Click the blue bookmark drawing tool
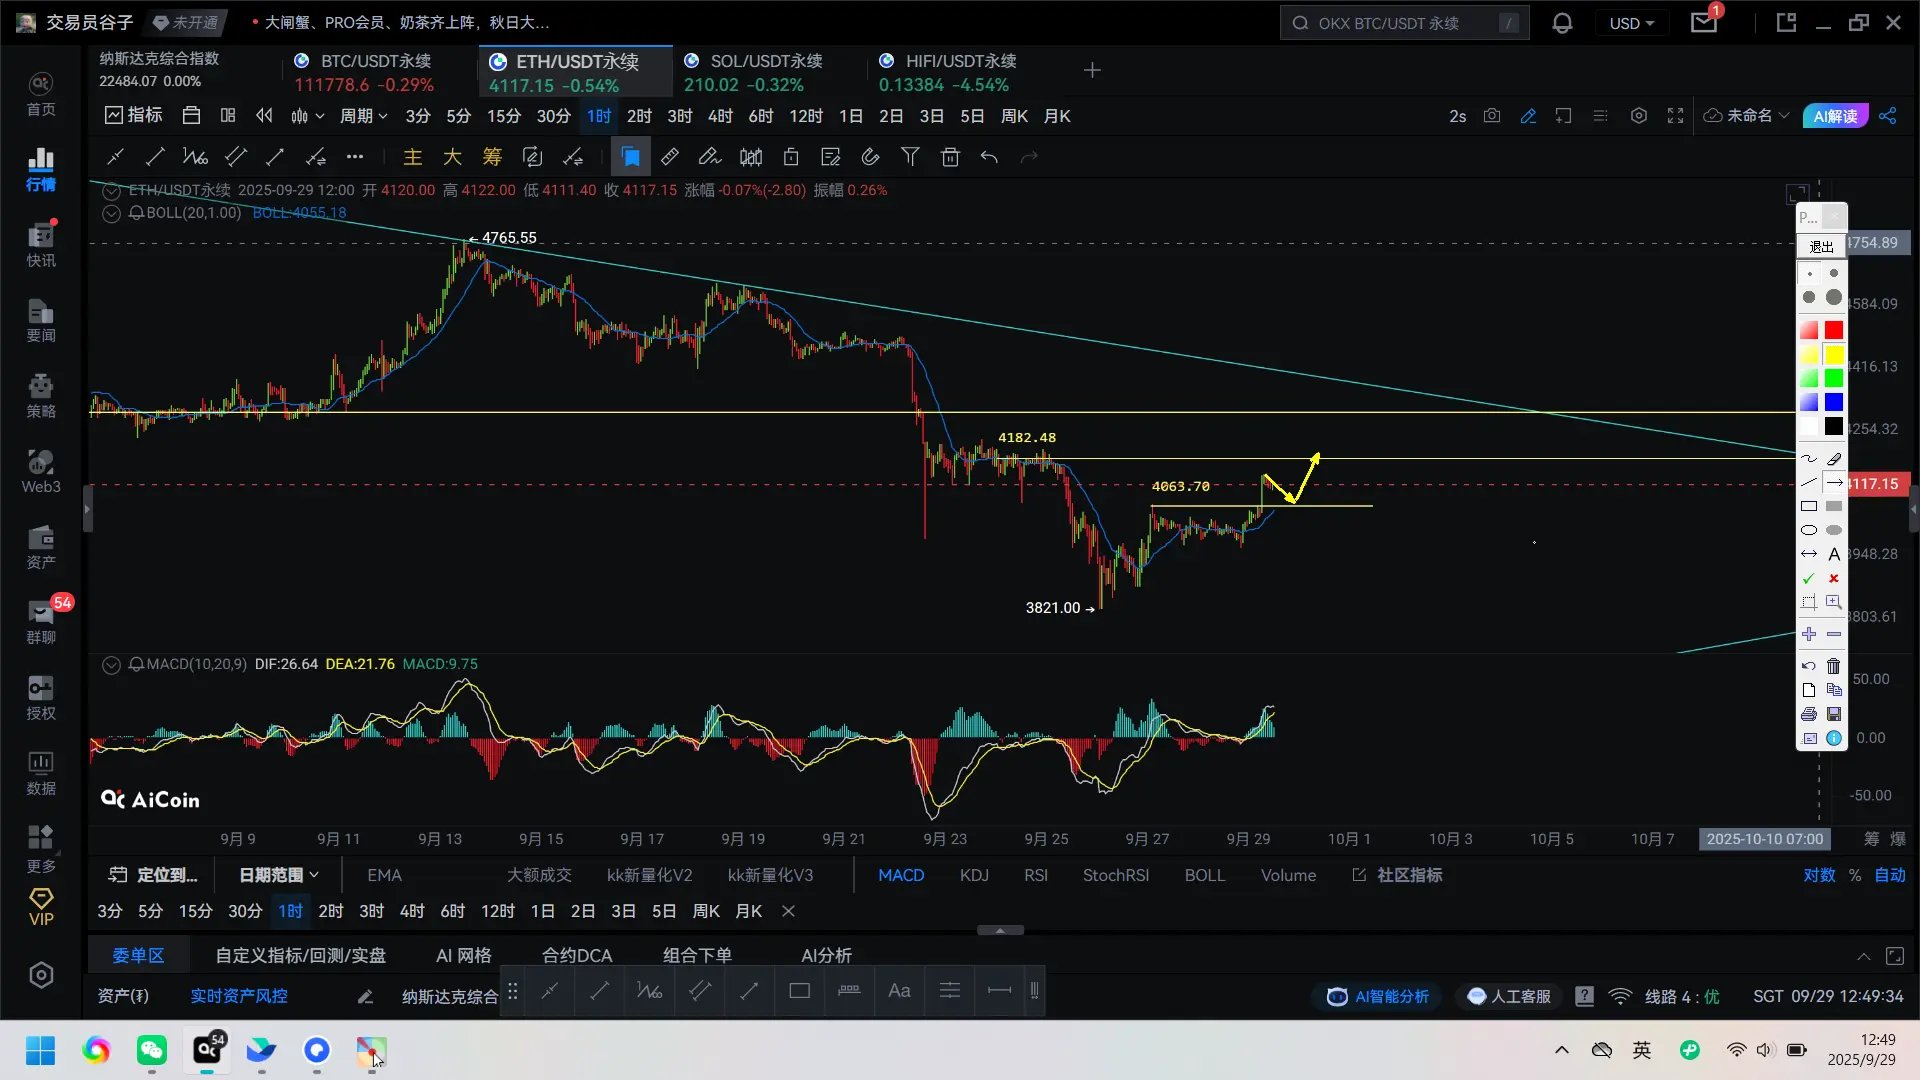 click(x=630, y=157)
